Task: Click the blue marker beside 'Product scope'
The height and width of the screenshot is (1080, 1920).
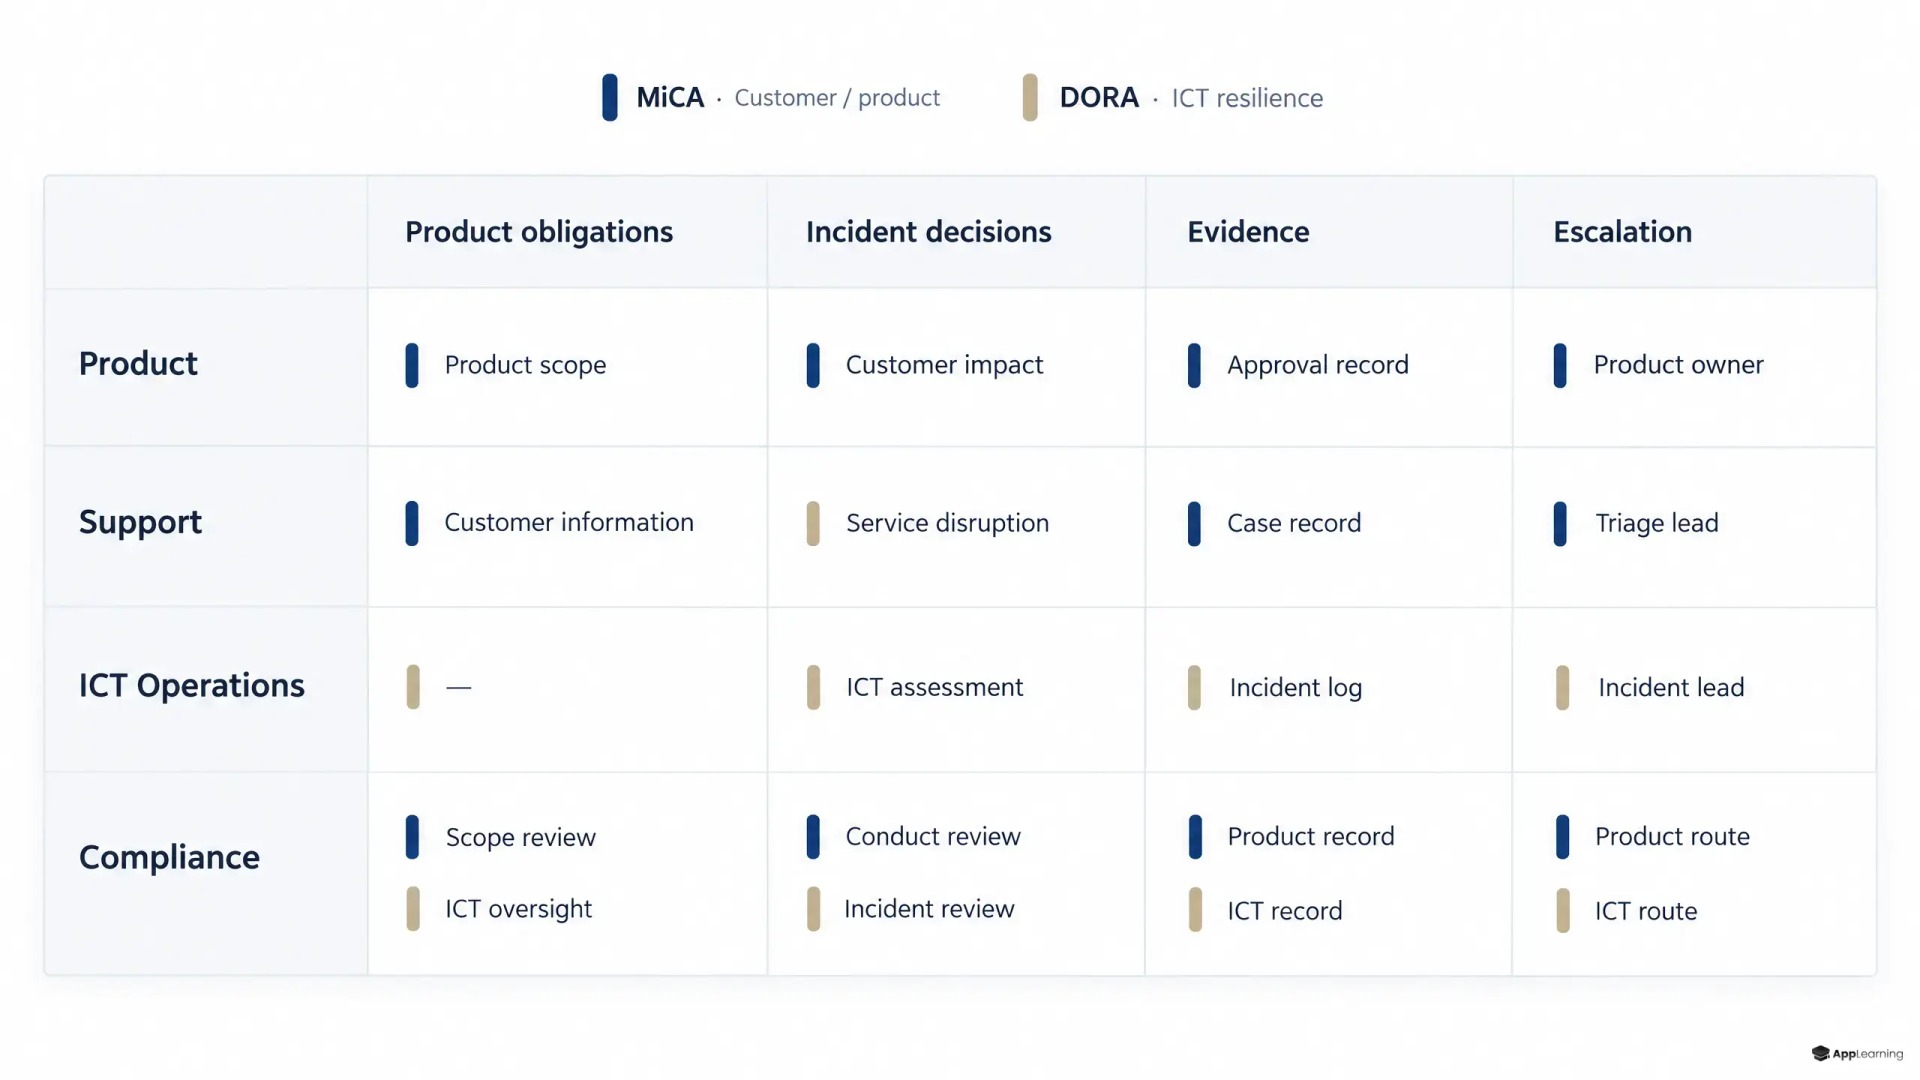Action: coord(412,365)
